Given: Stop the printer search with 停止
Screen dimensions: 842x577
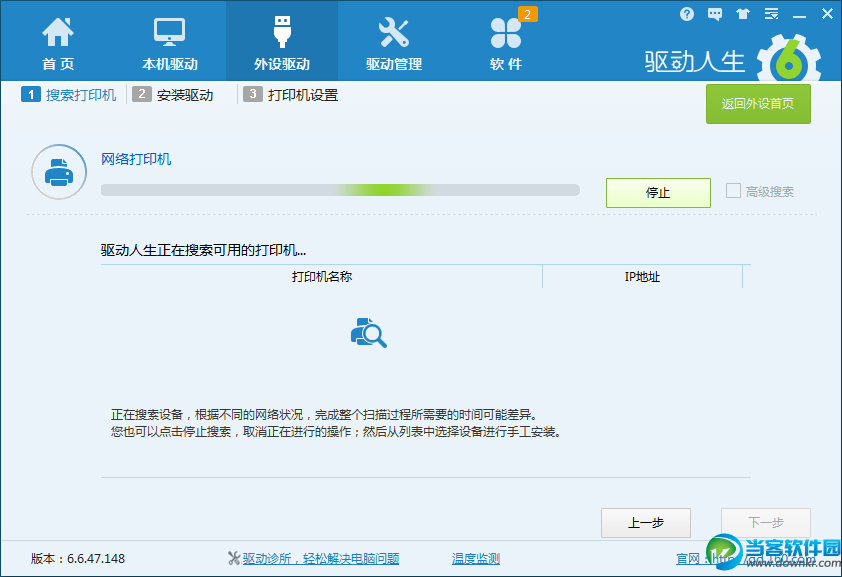Looking at the screenshot, I should [658, 193].
